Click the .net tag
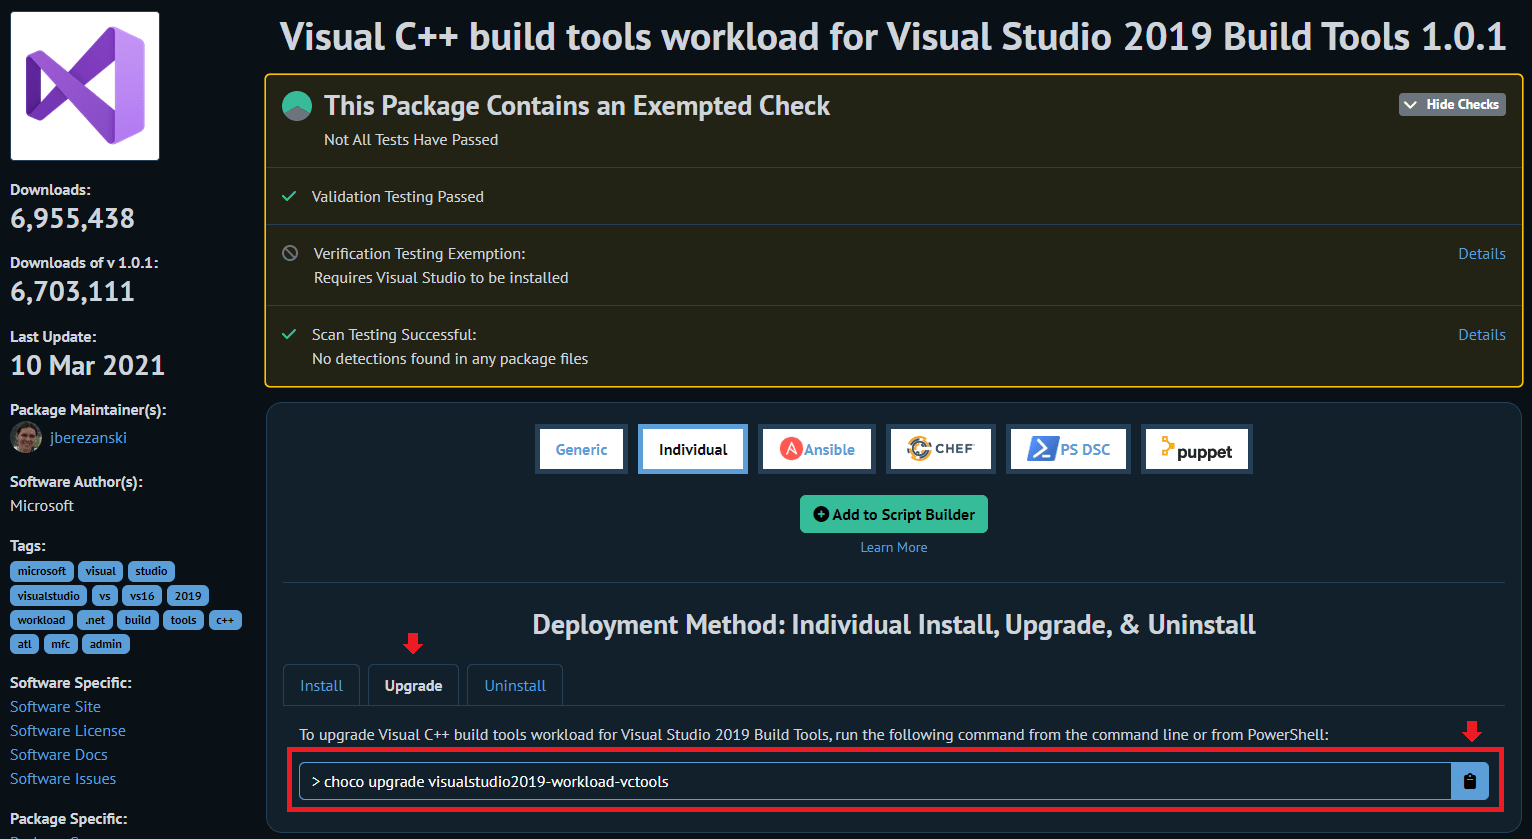 (x=95, y=619)
